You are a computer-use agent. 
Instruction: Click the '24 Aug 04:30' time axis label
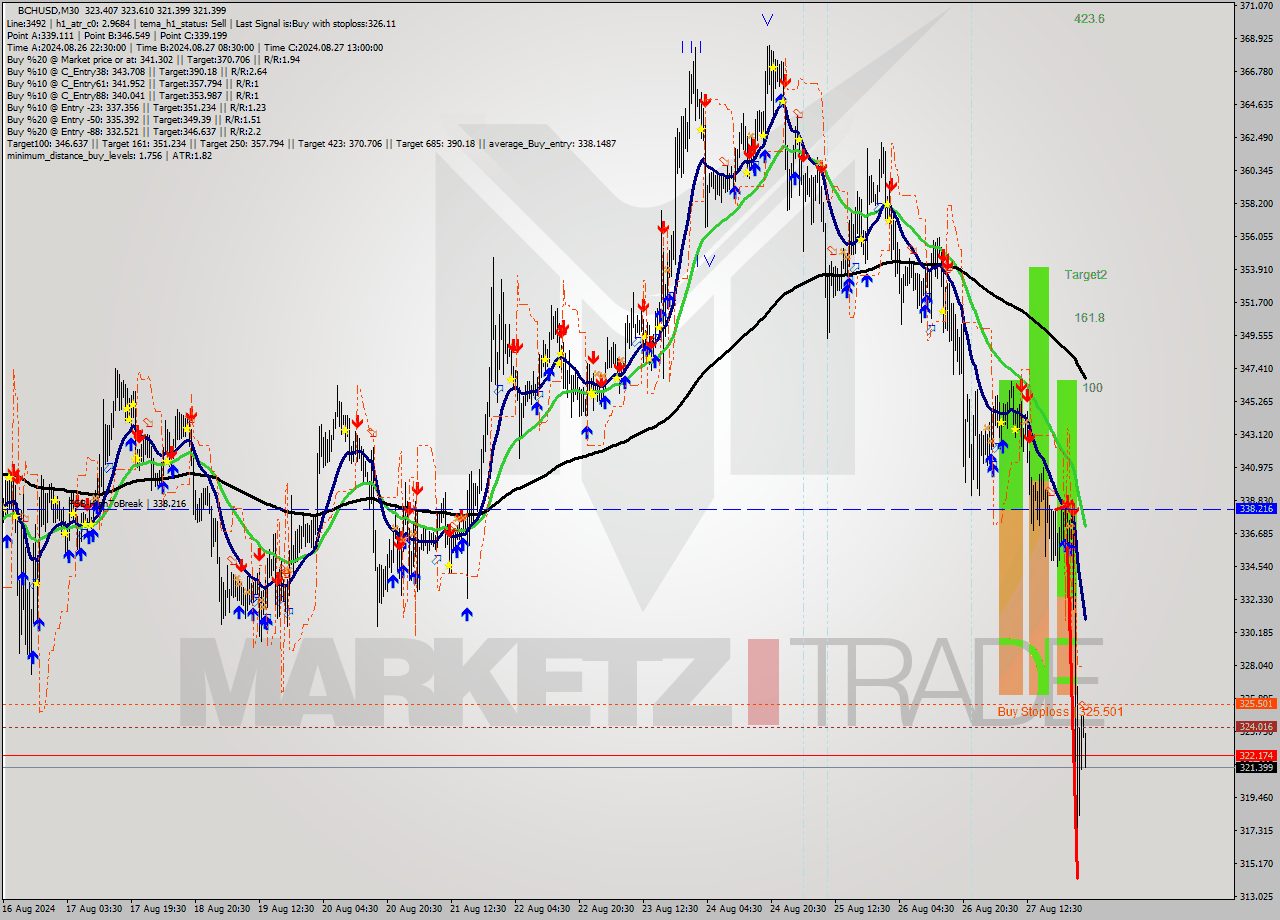click(734, 909)
